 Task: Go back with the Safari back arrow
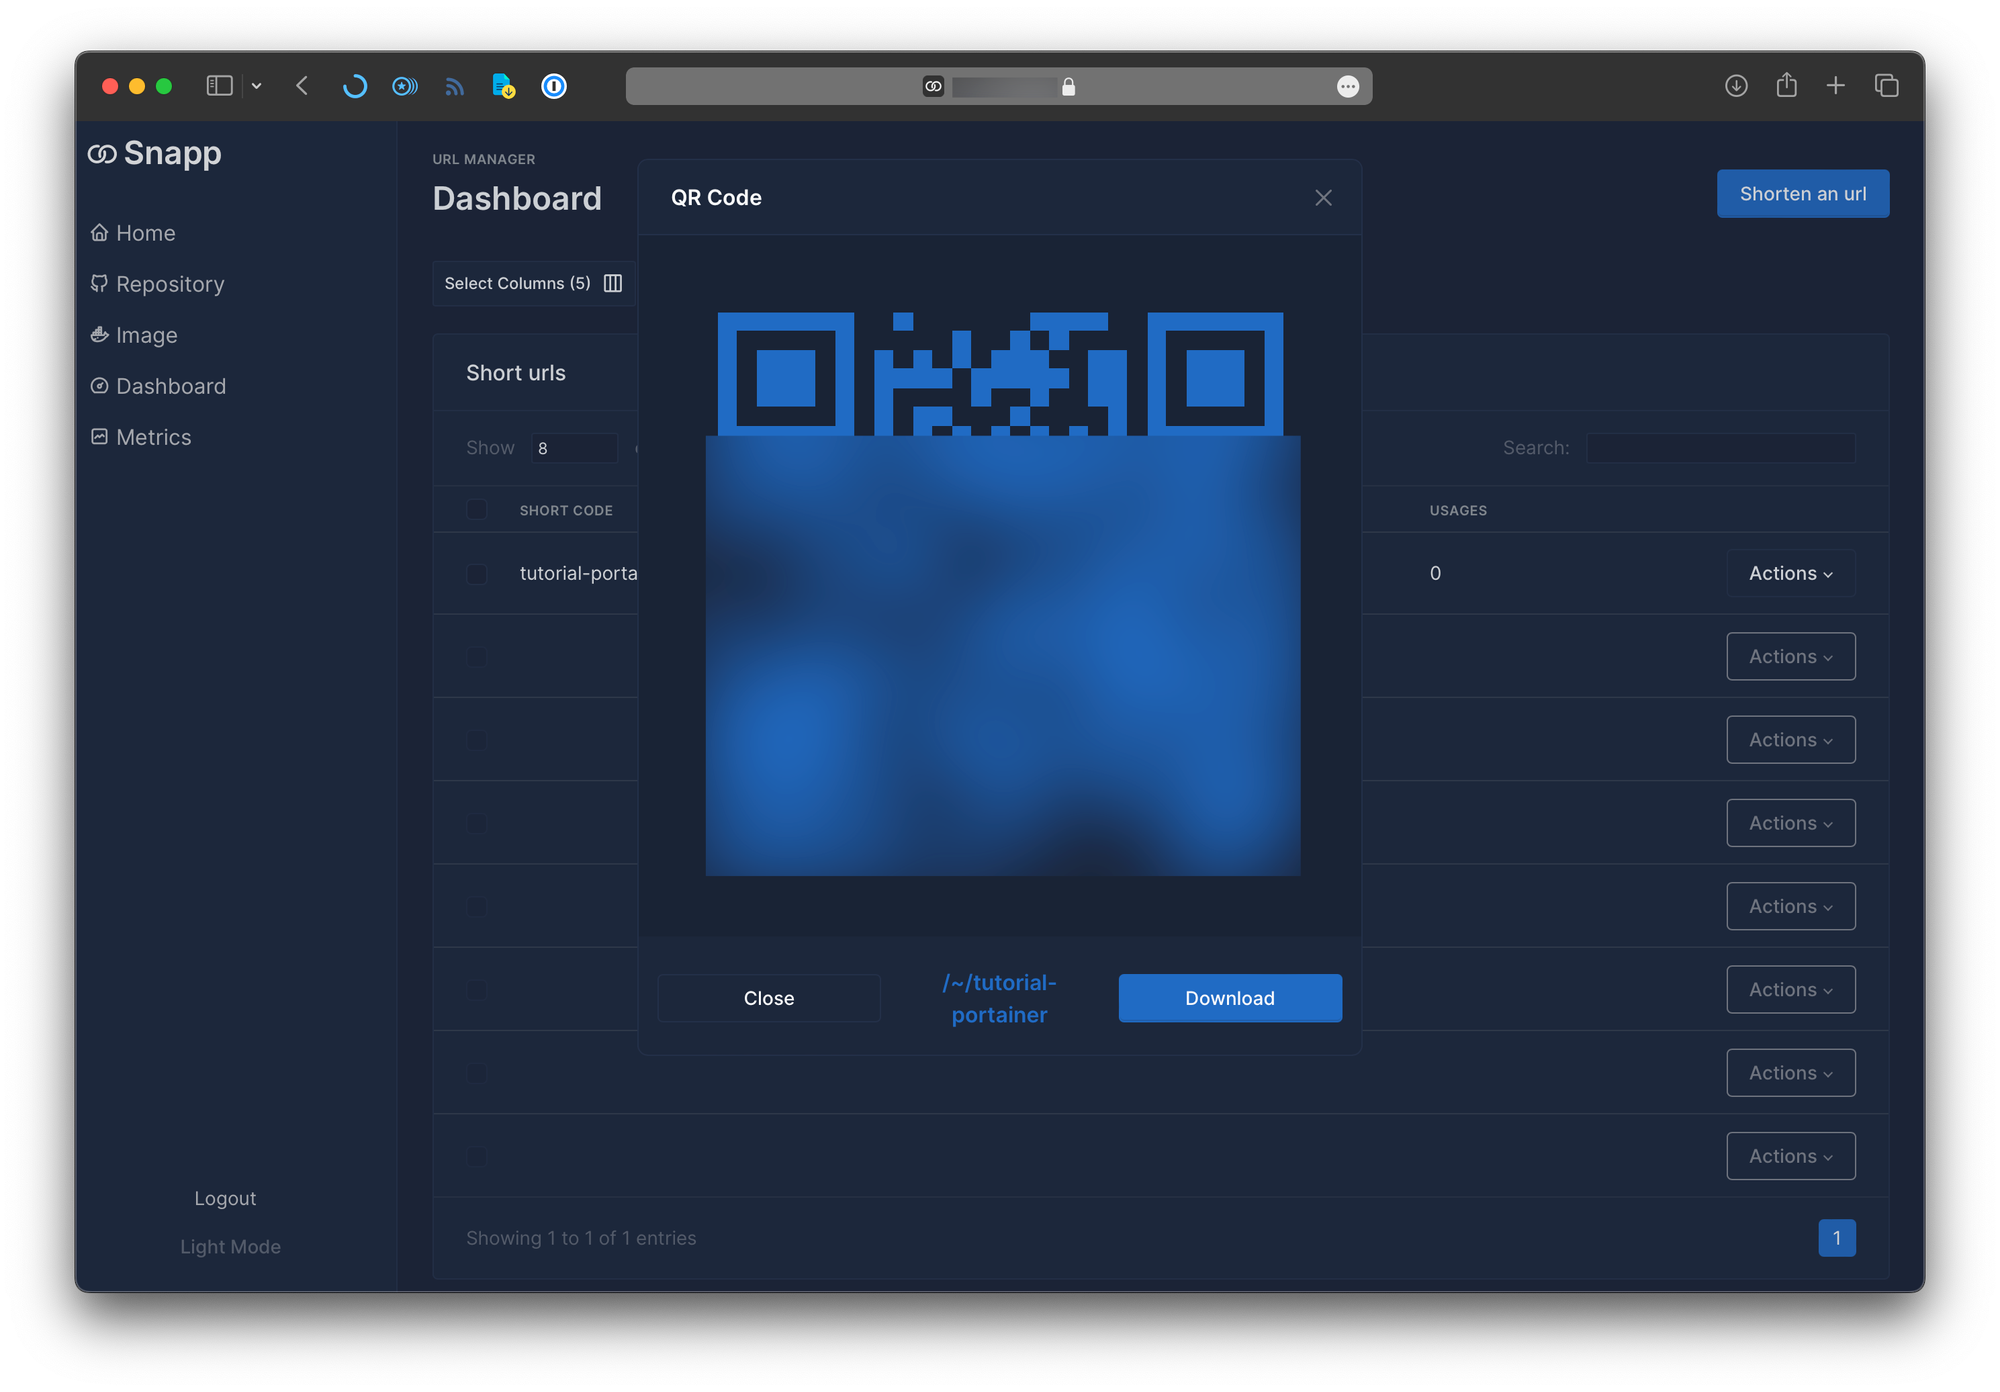[x=302, y=86]
